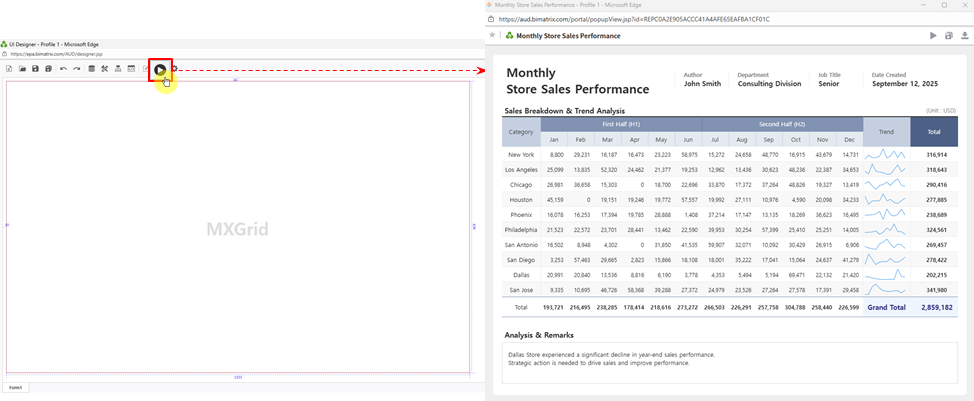Open the database icon in designer toolbar

pyautogui.click(x=91, y=69)
